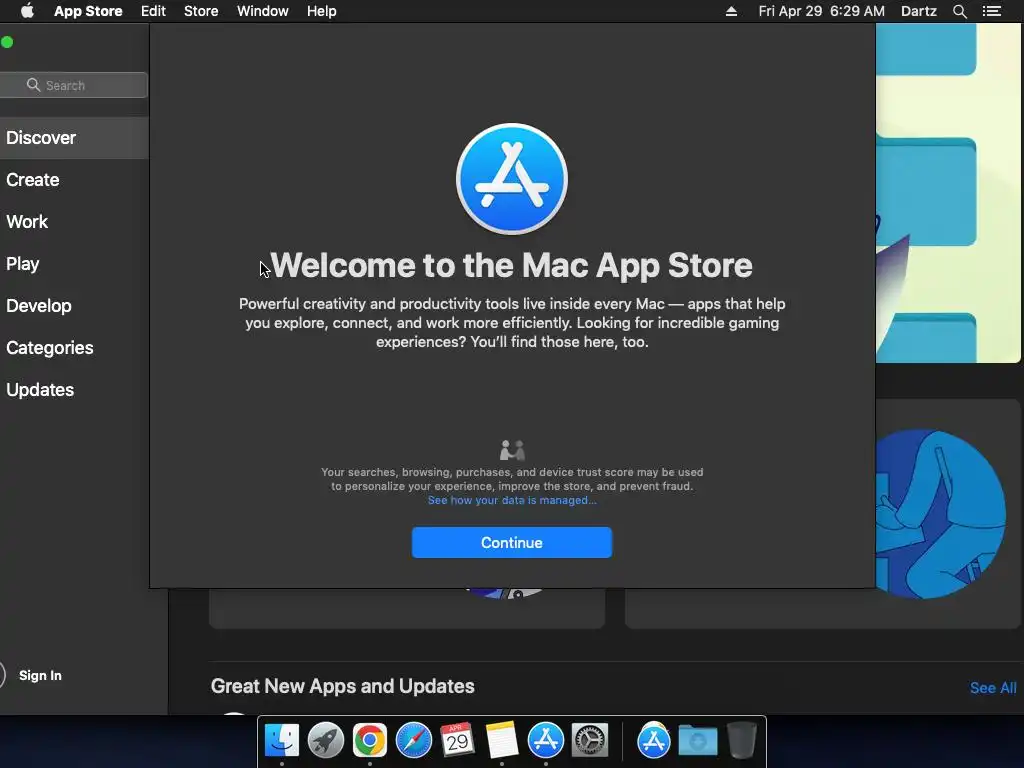Click the green window zoom button
The image size is (1024, 768).
tap(7, 42)
